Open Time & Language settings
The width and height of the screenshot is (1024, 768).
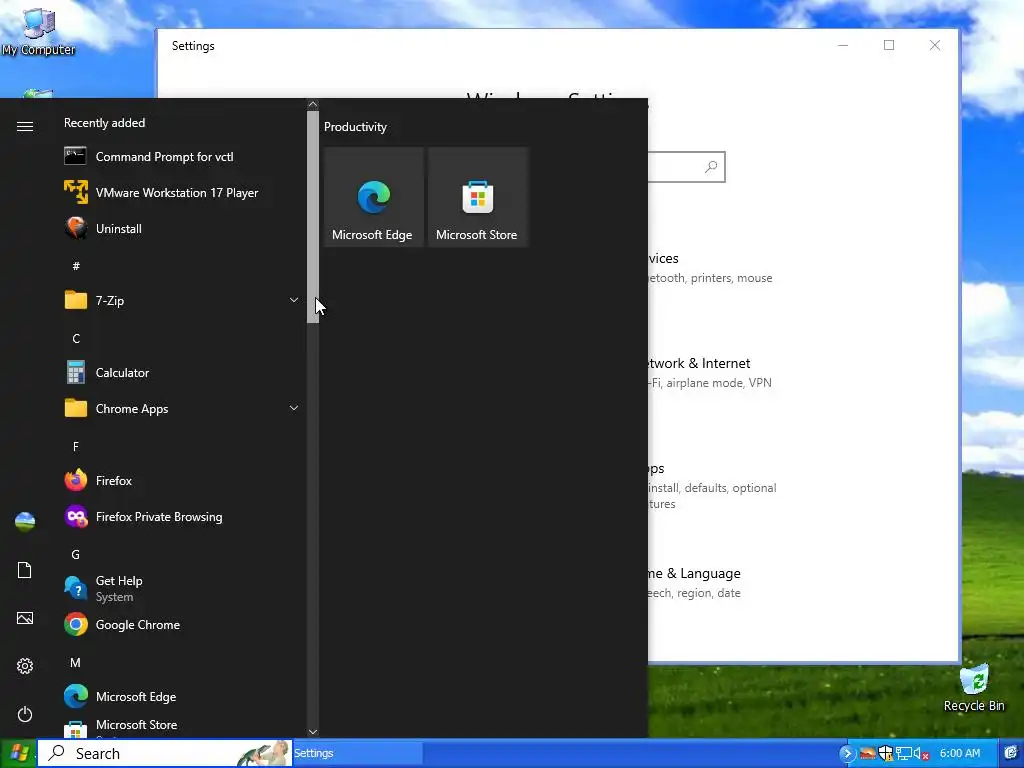coord(694,583)
